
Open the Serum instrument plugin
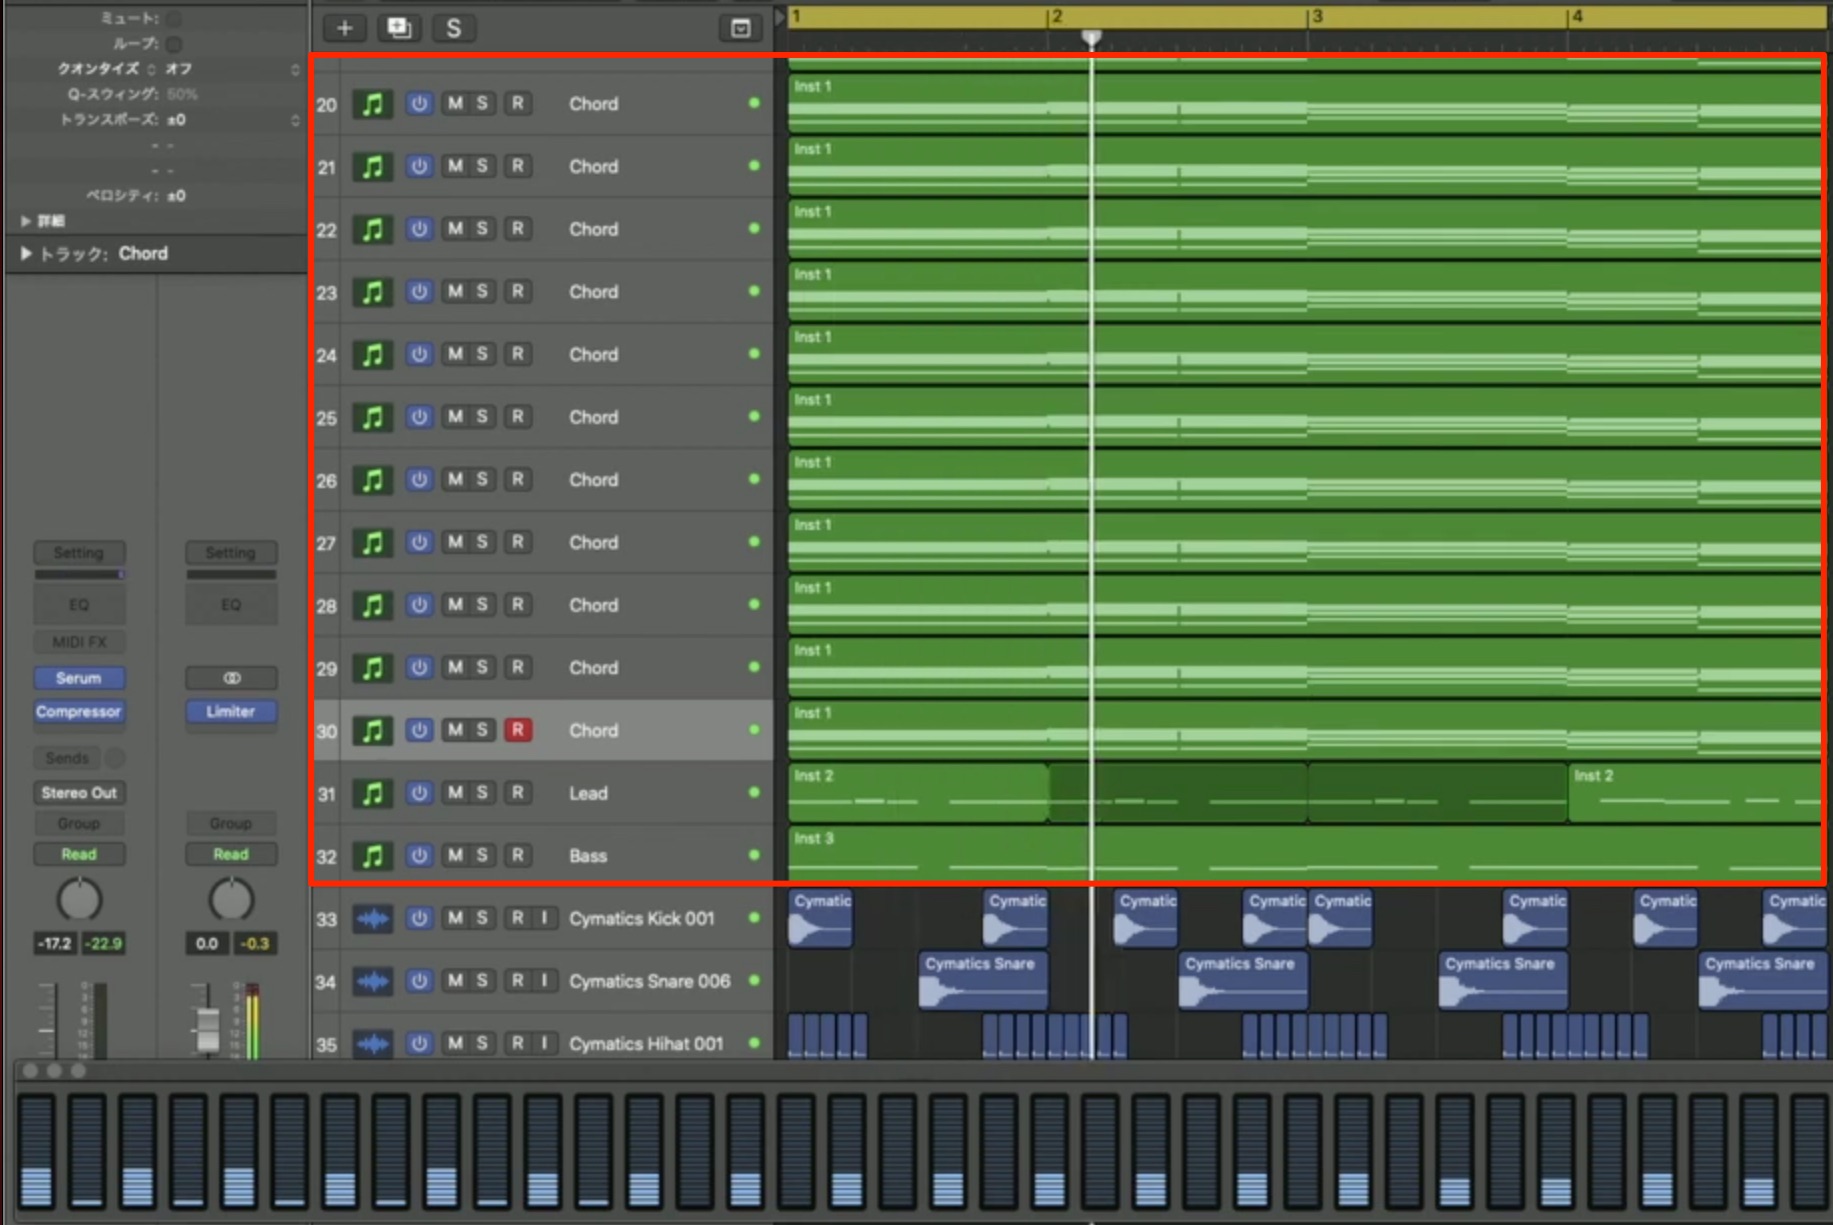[79, 678]
